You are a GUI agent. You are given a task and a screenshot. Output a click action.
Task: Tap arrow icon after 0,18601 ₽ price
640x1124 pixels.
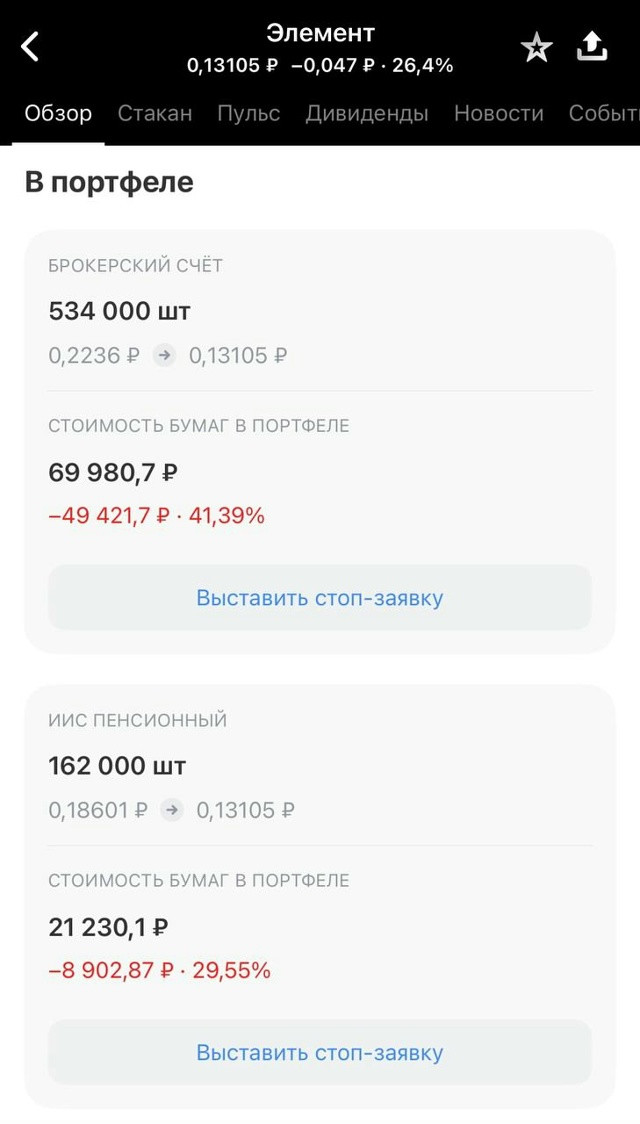coord(172,810)
